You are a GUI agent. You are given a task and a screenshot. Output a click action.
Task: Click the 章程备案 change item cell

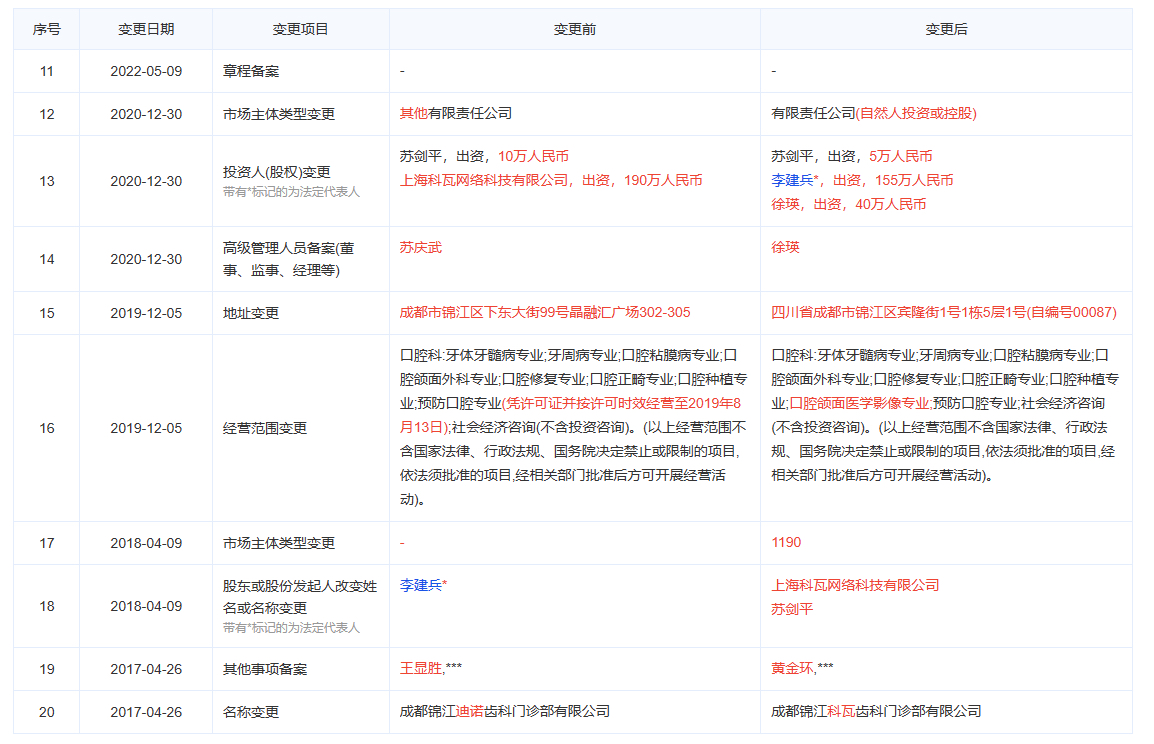click(x=252, y=72)
